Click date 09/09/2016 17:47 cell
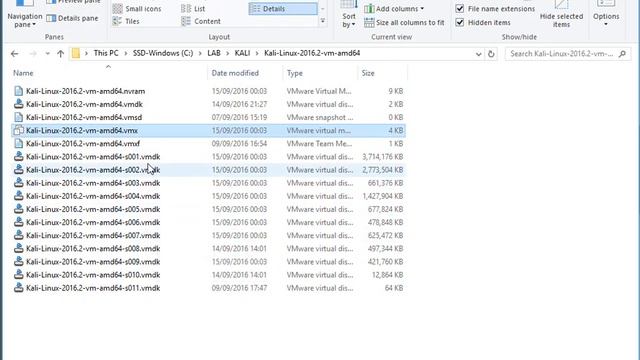The height and width of the screenshot is (360, 640). point(239,288)
